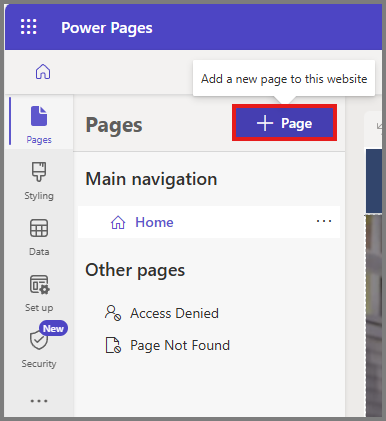This screenshot has height=421, width=386.
Task: Click the Pages panel heading
Action: [114, 125]
